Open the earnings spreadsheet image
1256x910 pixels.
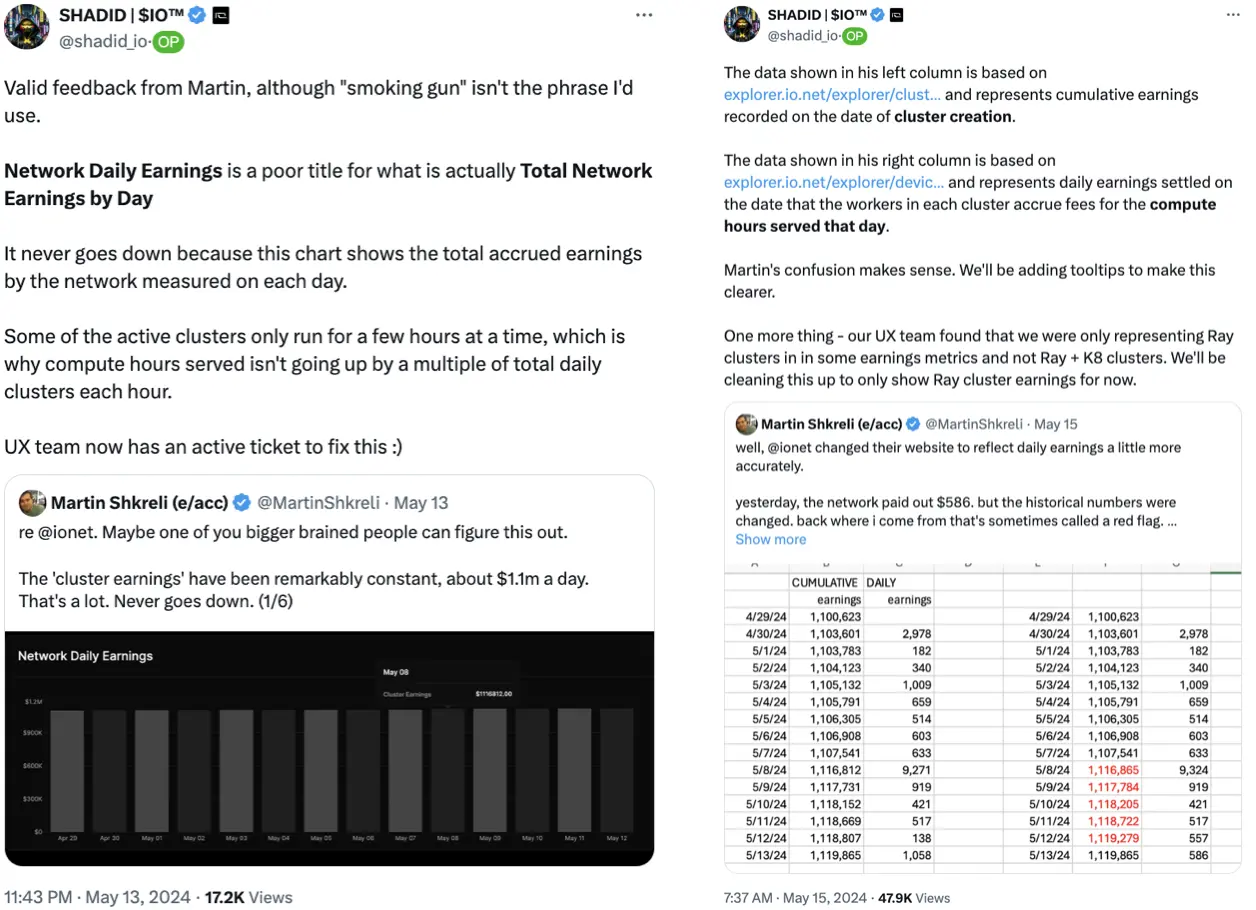[982, 717]
